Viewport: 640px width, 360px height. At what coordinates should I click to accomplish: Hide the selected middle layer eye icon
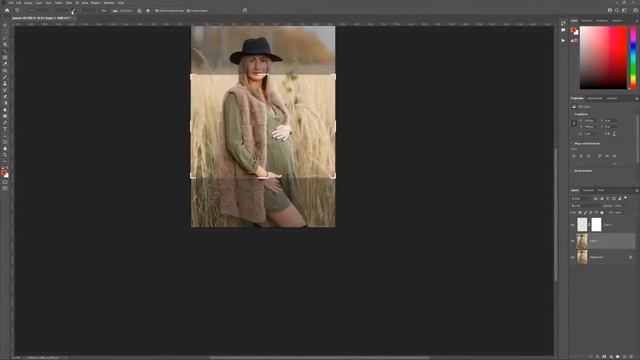point(573,241)
